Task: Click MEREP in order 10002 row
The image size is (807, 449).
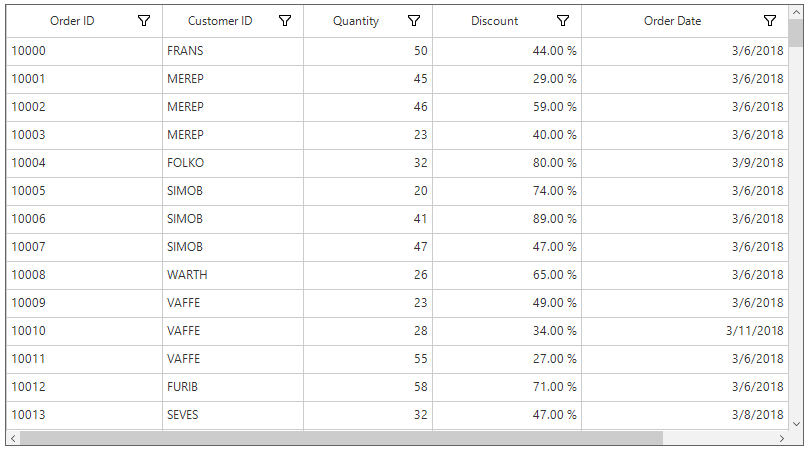Action: [233, 107]
